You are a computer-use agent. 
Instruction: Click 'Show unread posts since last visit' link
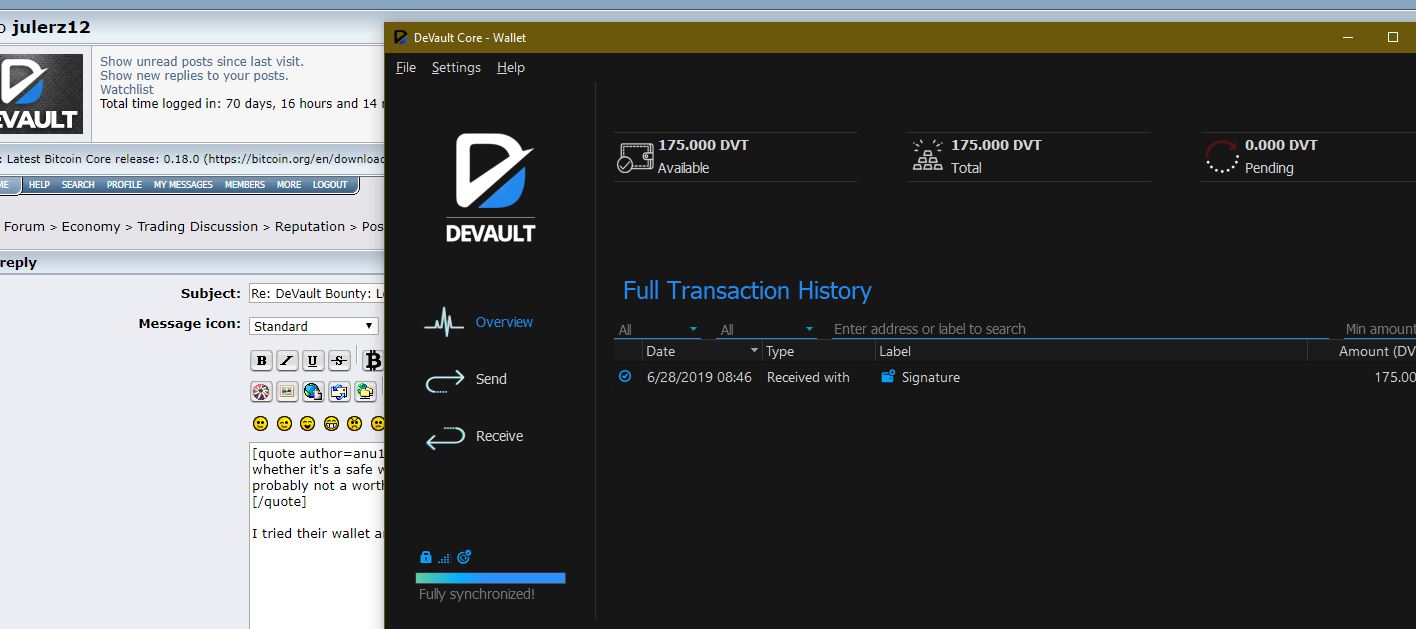[202, 62]
